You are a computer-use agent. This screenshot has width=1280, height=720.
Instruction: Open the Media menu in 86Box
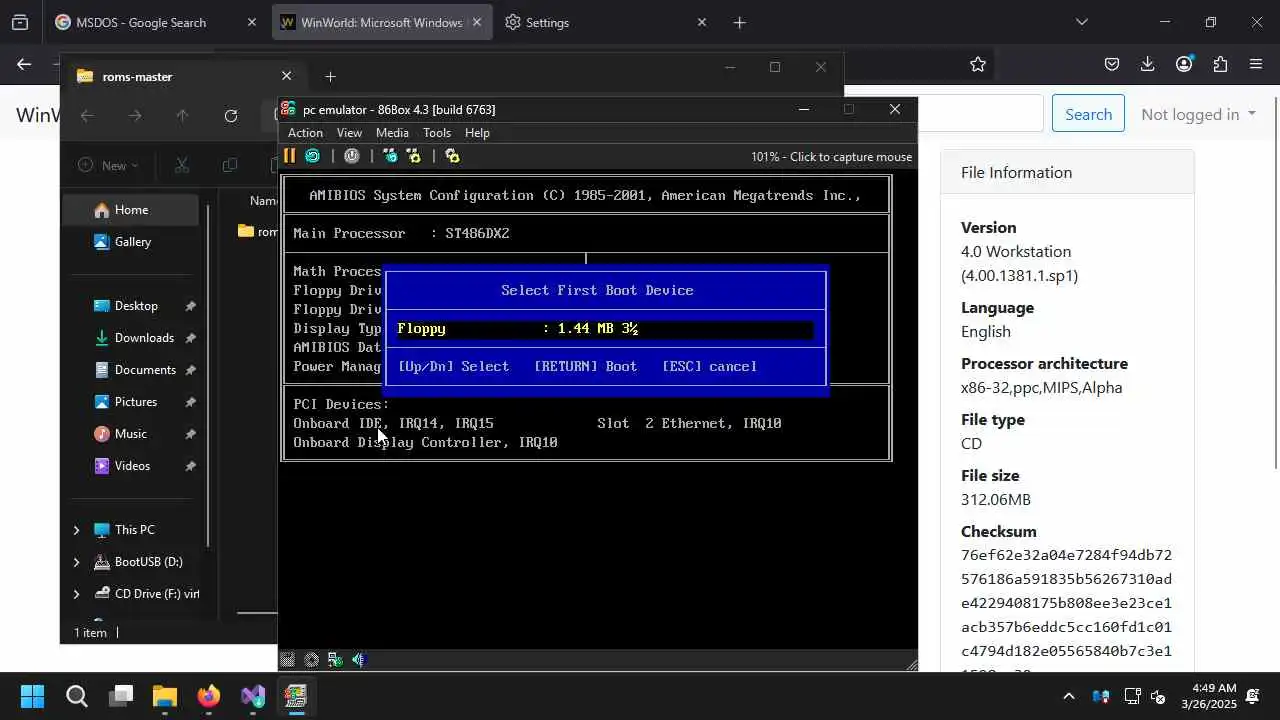pos(392,133)
